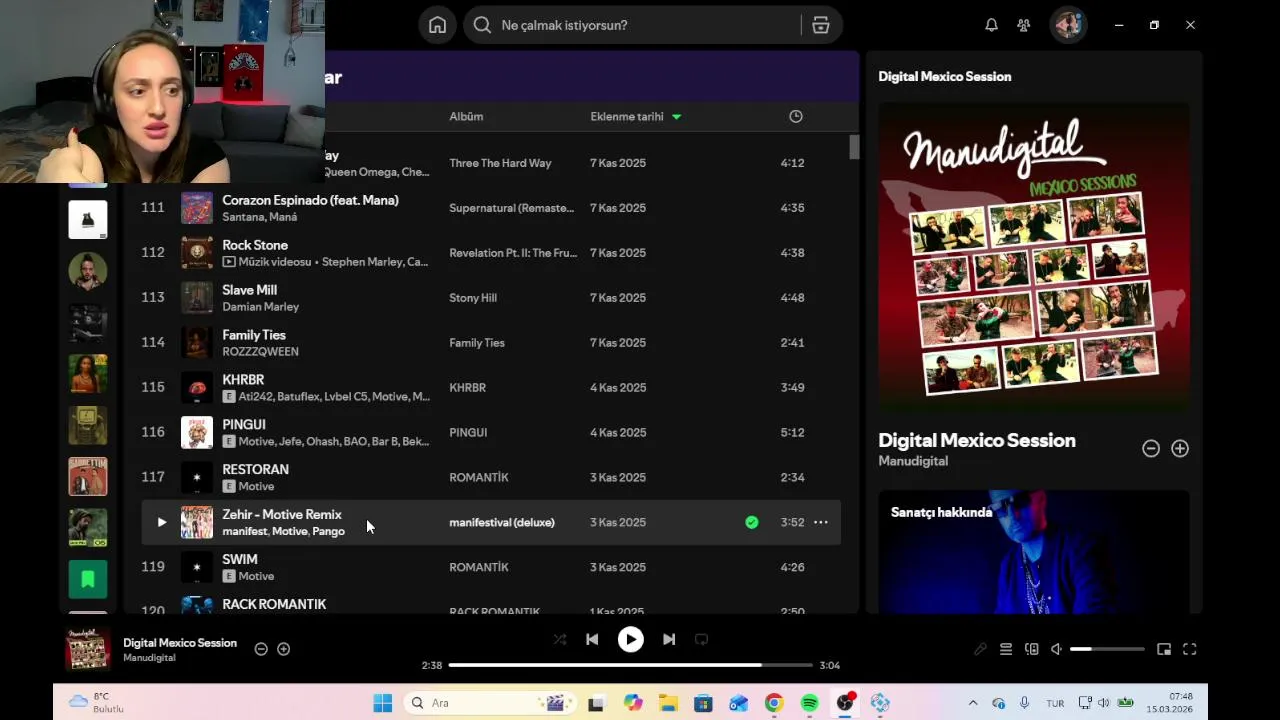Open the Damian Marley artist link
The image size is (1280, 720).
click(260, 307)
